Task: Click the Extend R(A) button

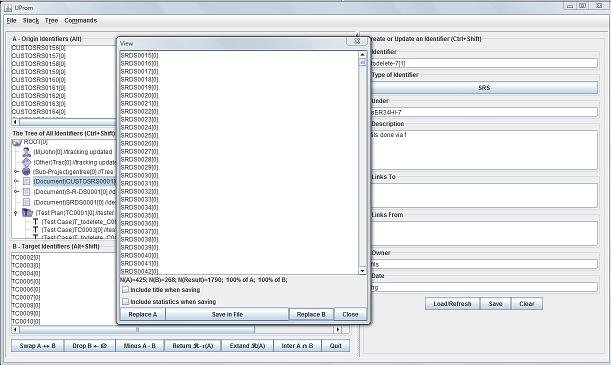Action: point(247,346)
